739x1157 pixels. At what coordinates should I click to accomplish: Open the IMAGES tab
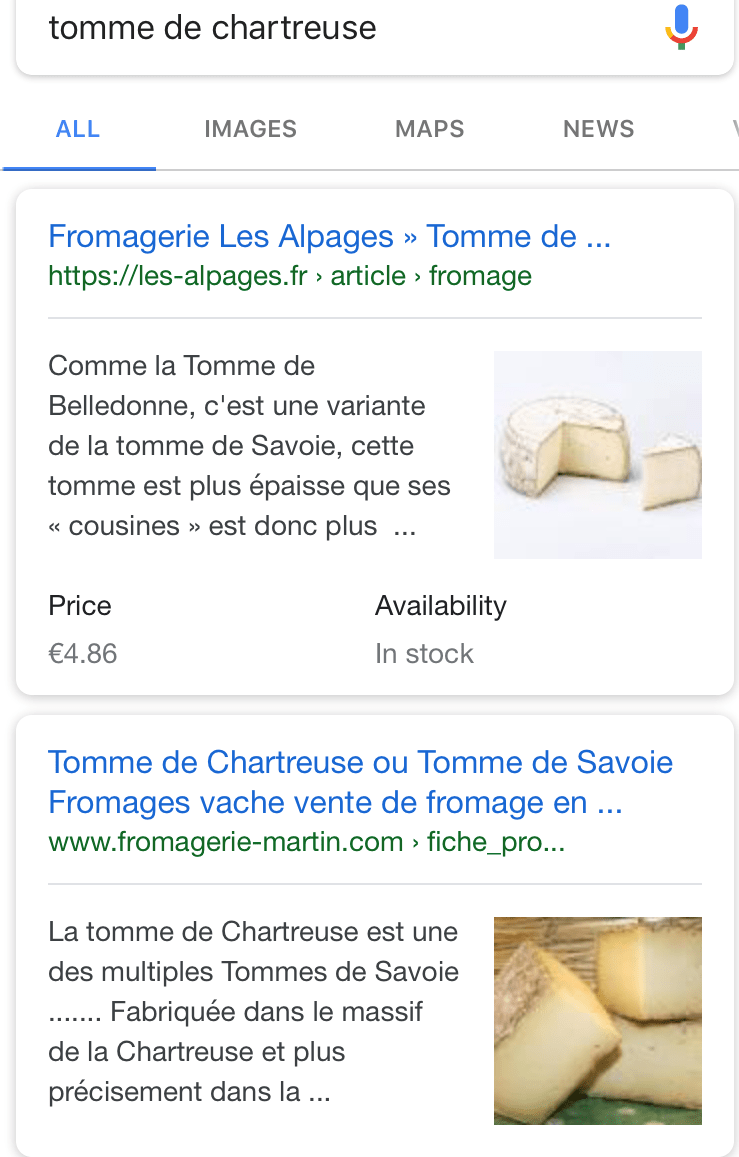click(x=250, y=129)
